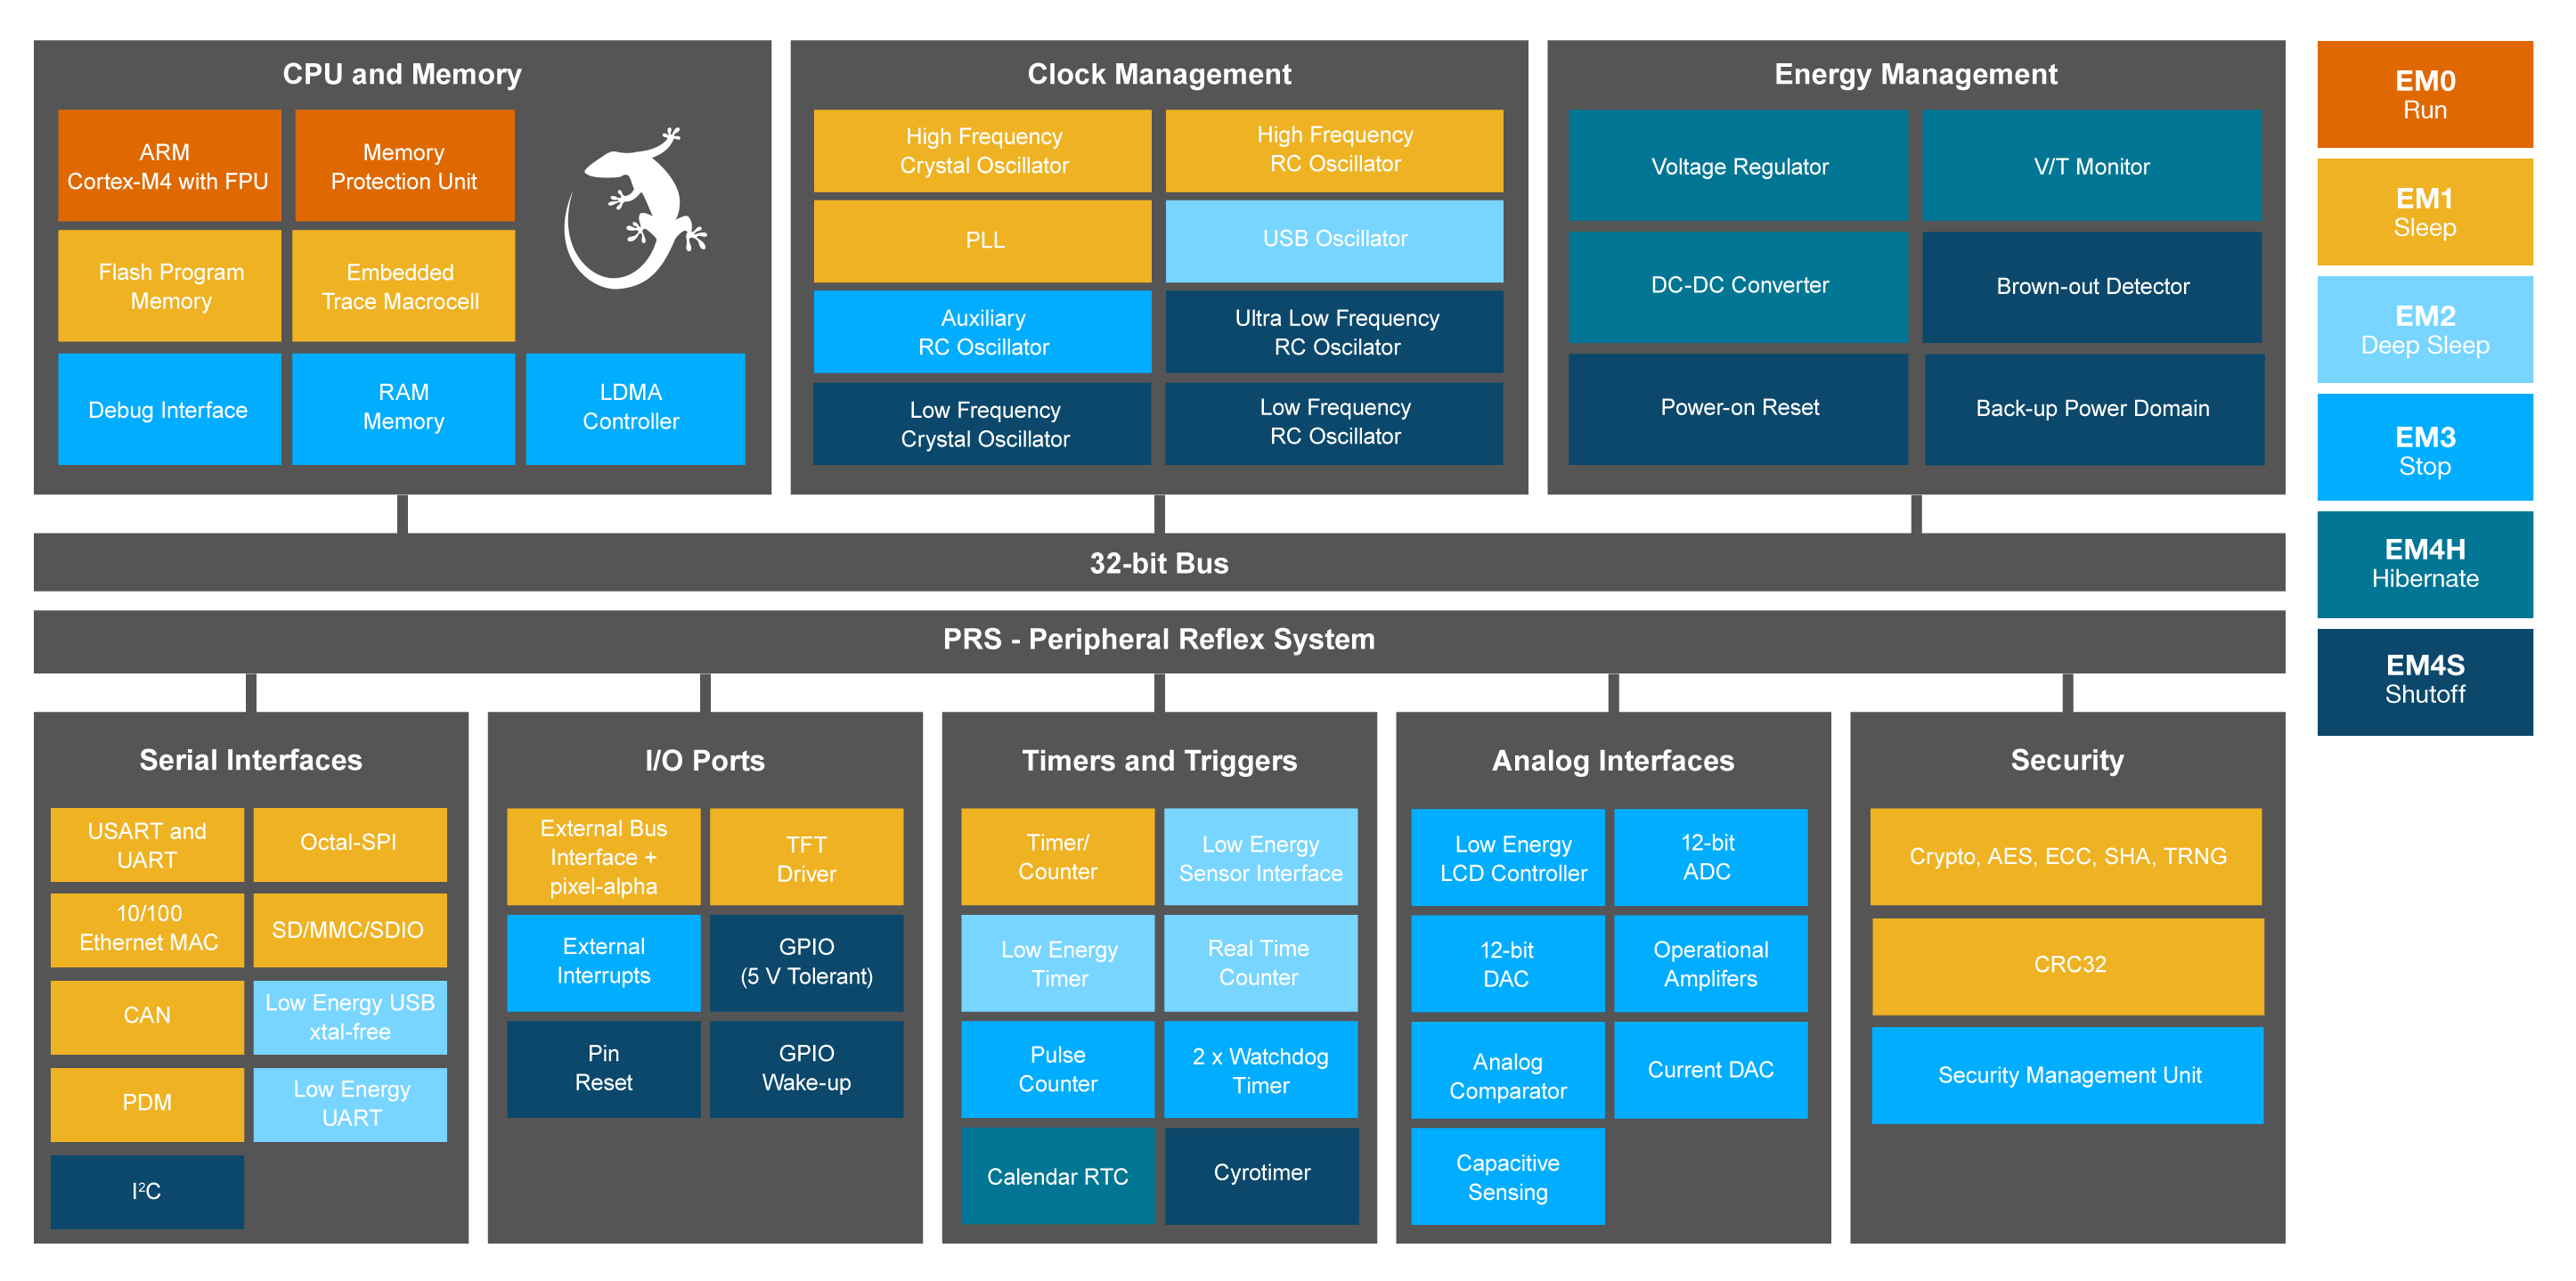Click the PRS Peripheral Reflex System bar
Image resolution: width=2576 pixels, height=1281 pixels.
pyautogui.click(x=1158, y=640)
